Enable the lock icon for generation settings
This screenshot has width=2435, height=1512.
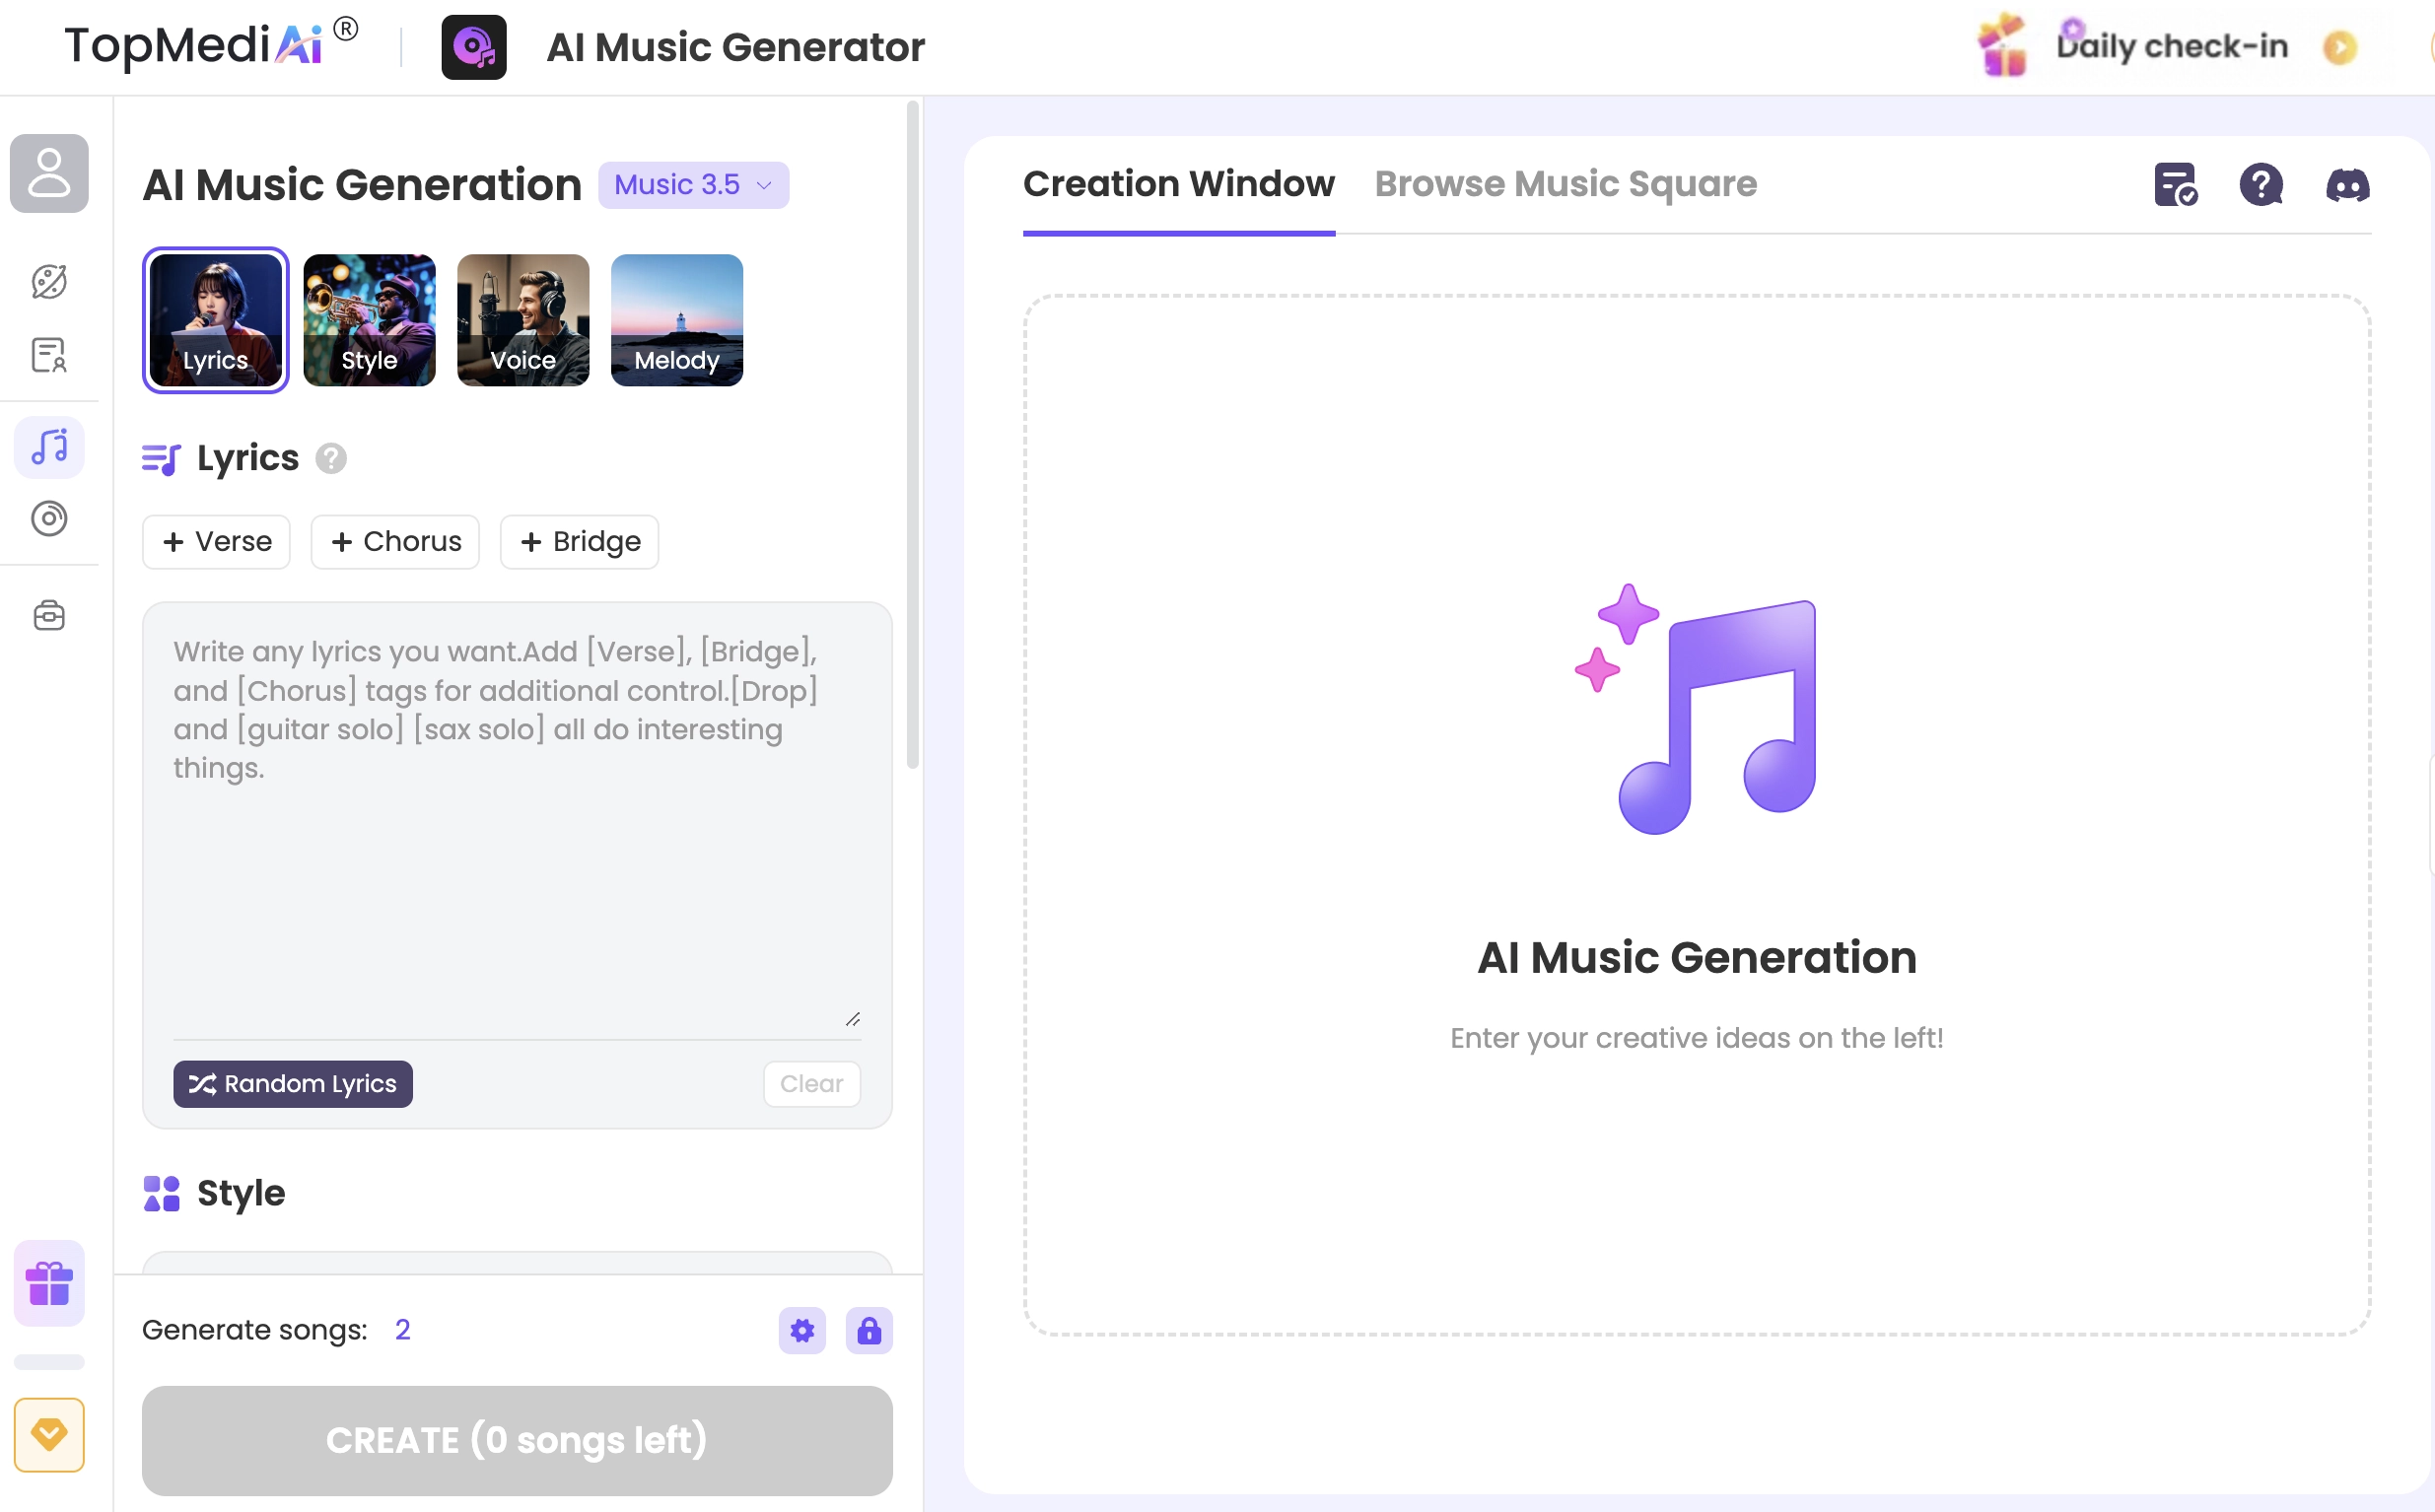tap(868, 1331)
